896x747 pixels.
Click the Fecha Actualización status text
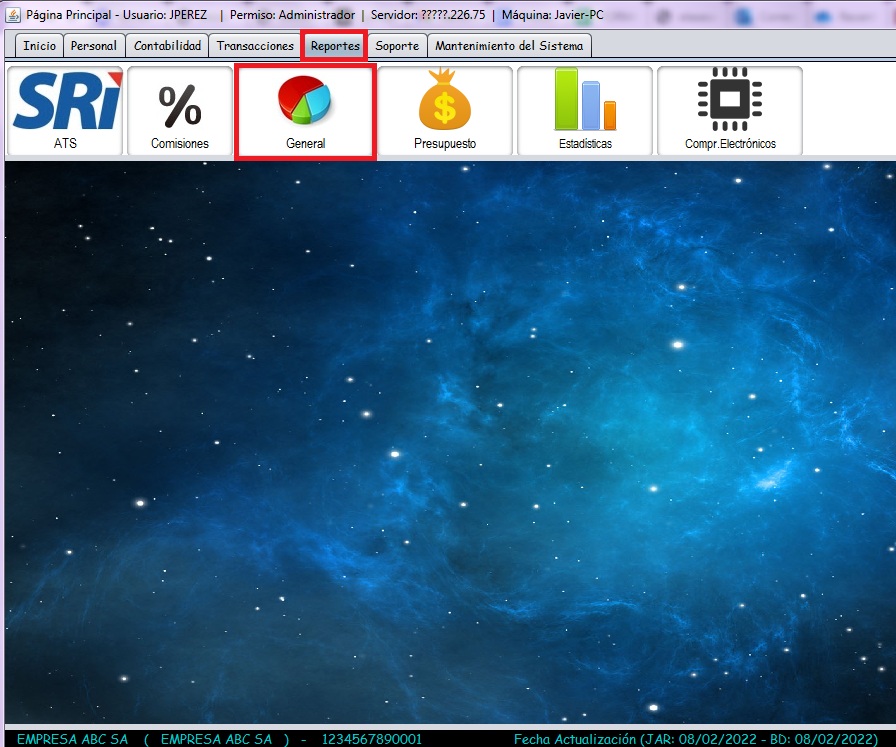pos(702,738)
